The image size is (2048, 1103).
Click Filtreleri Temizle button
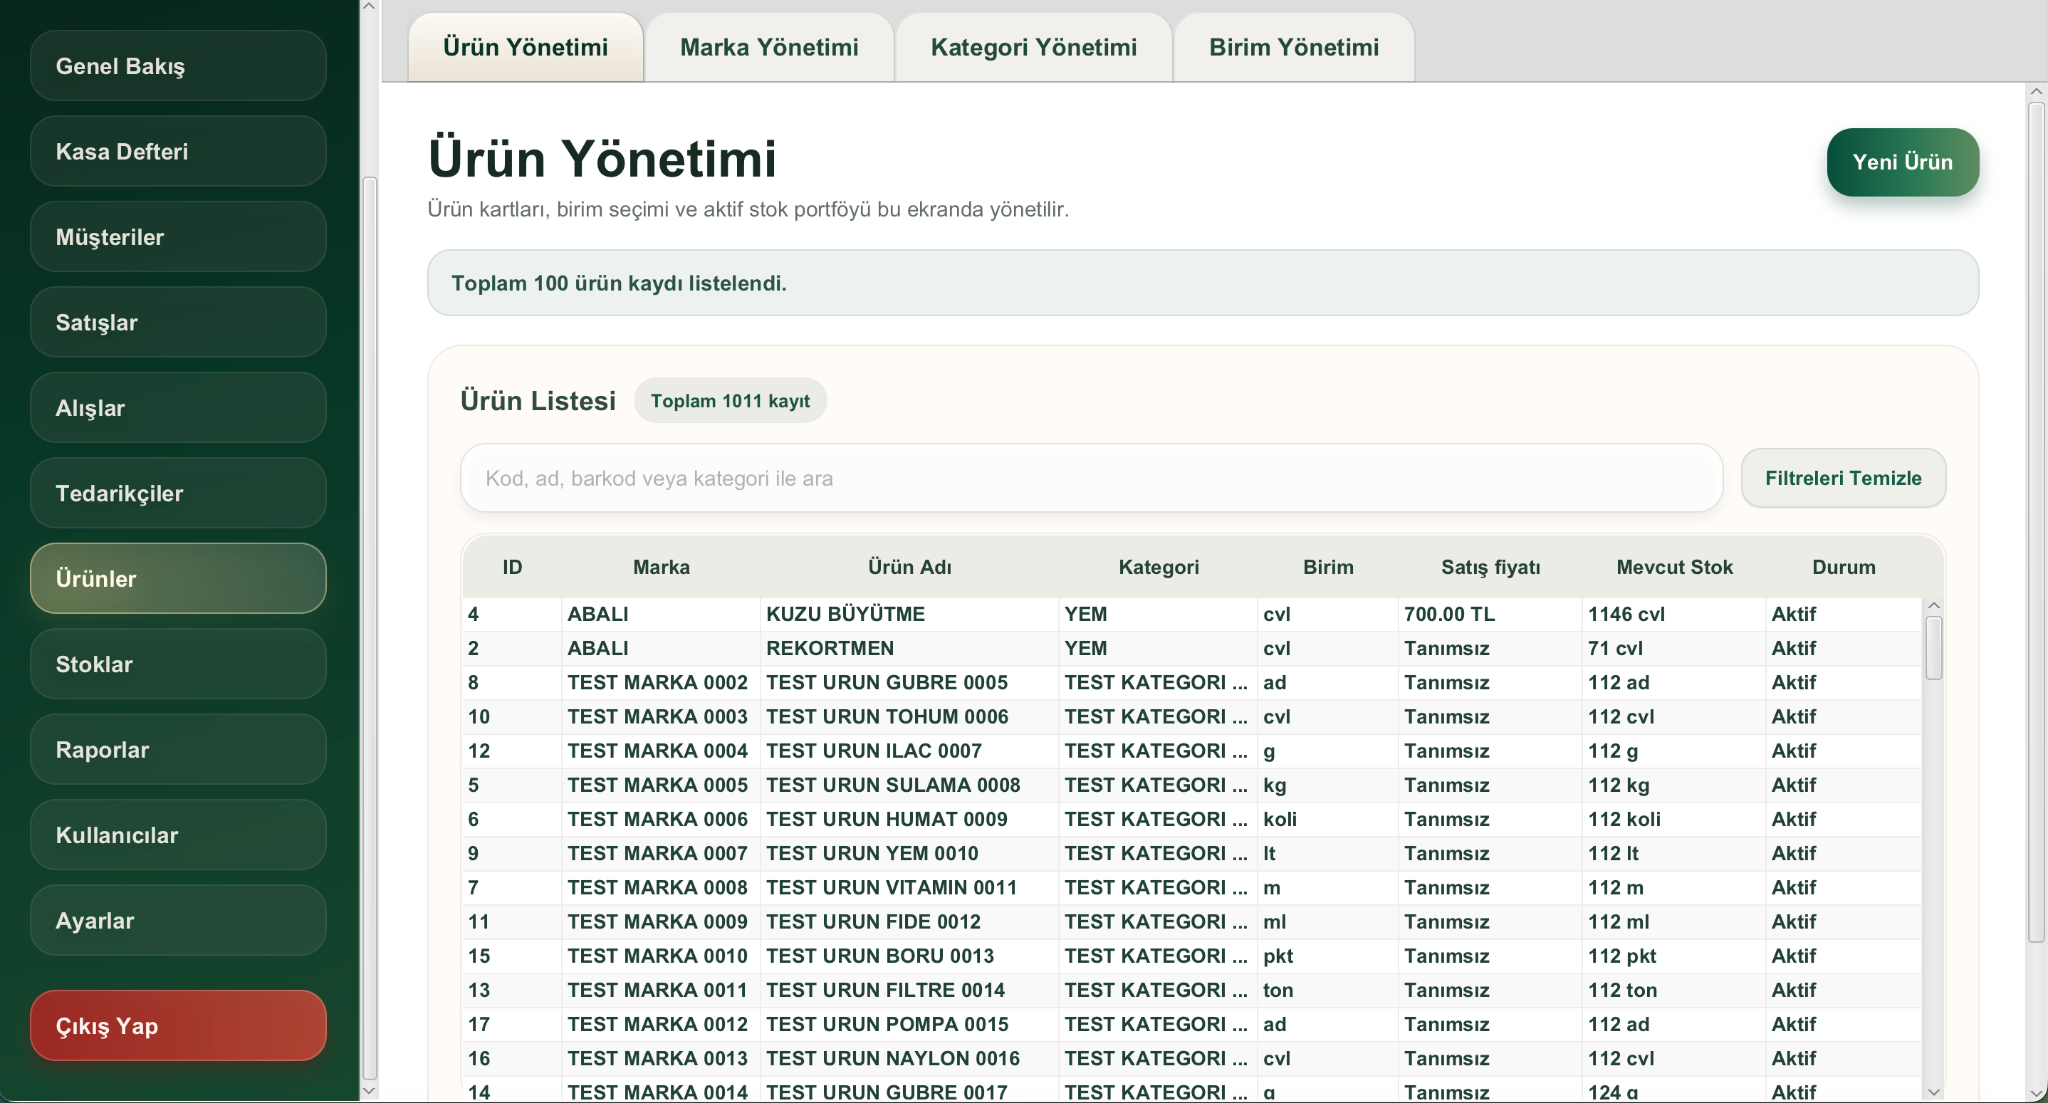click(1843, 478)
